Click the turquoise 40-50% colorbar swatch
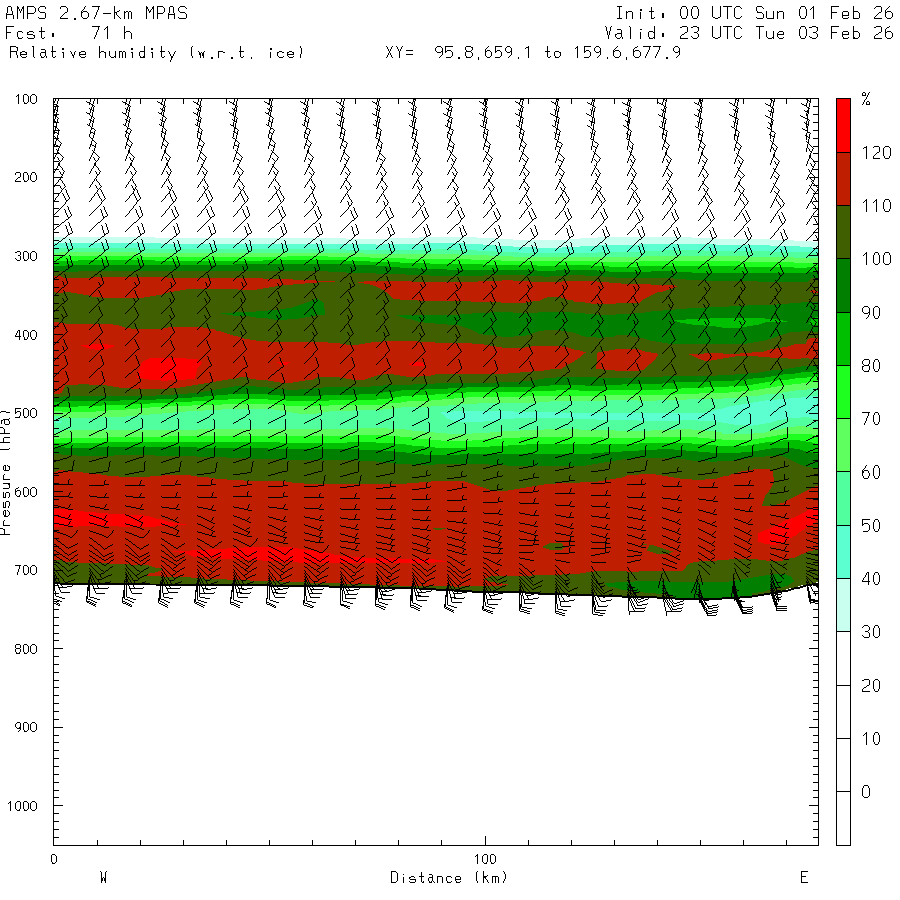 coord(843,552)
